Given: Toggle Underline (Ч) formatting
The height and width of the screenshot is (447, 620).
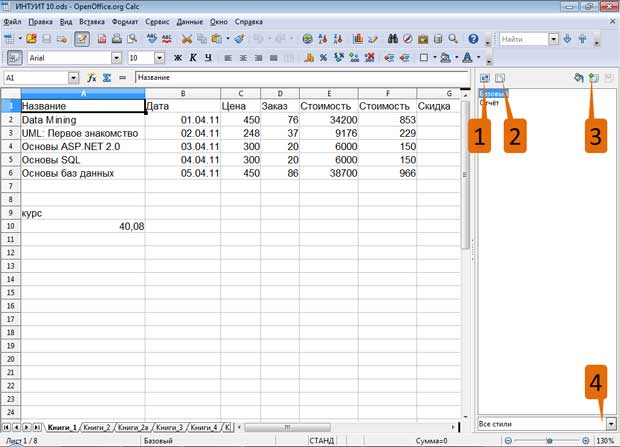Looking at the screenshot, I should (208, 58).
